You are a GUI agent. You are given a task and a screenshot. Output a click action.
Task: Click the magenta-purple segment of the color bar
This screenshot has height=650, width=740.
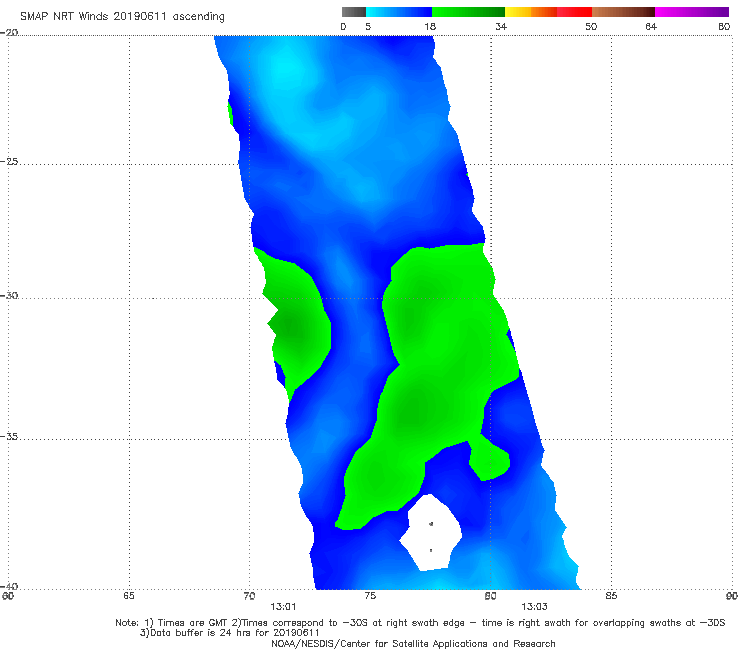pyautogui.click(x=692, y=12)
